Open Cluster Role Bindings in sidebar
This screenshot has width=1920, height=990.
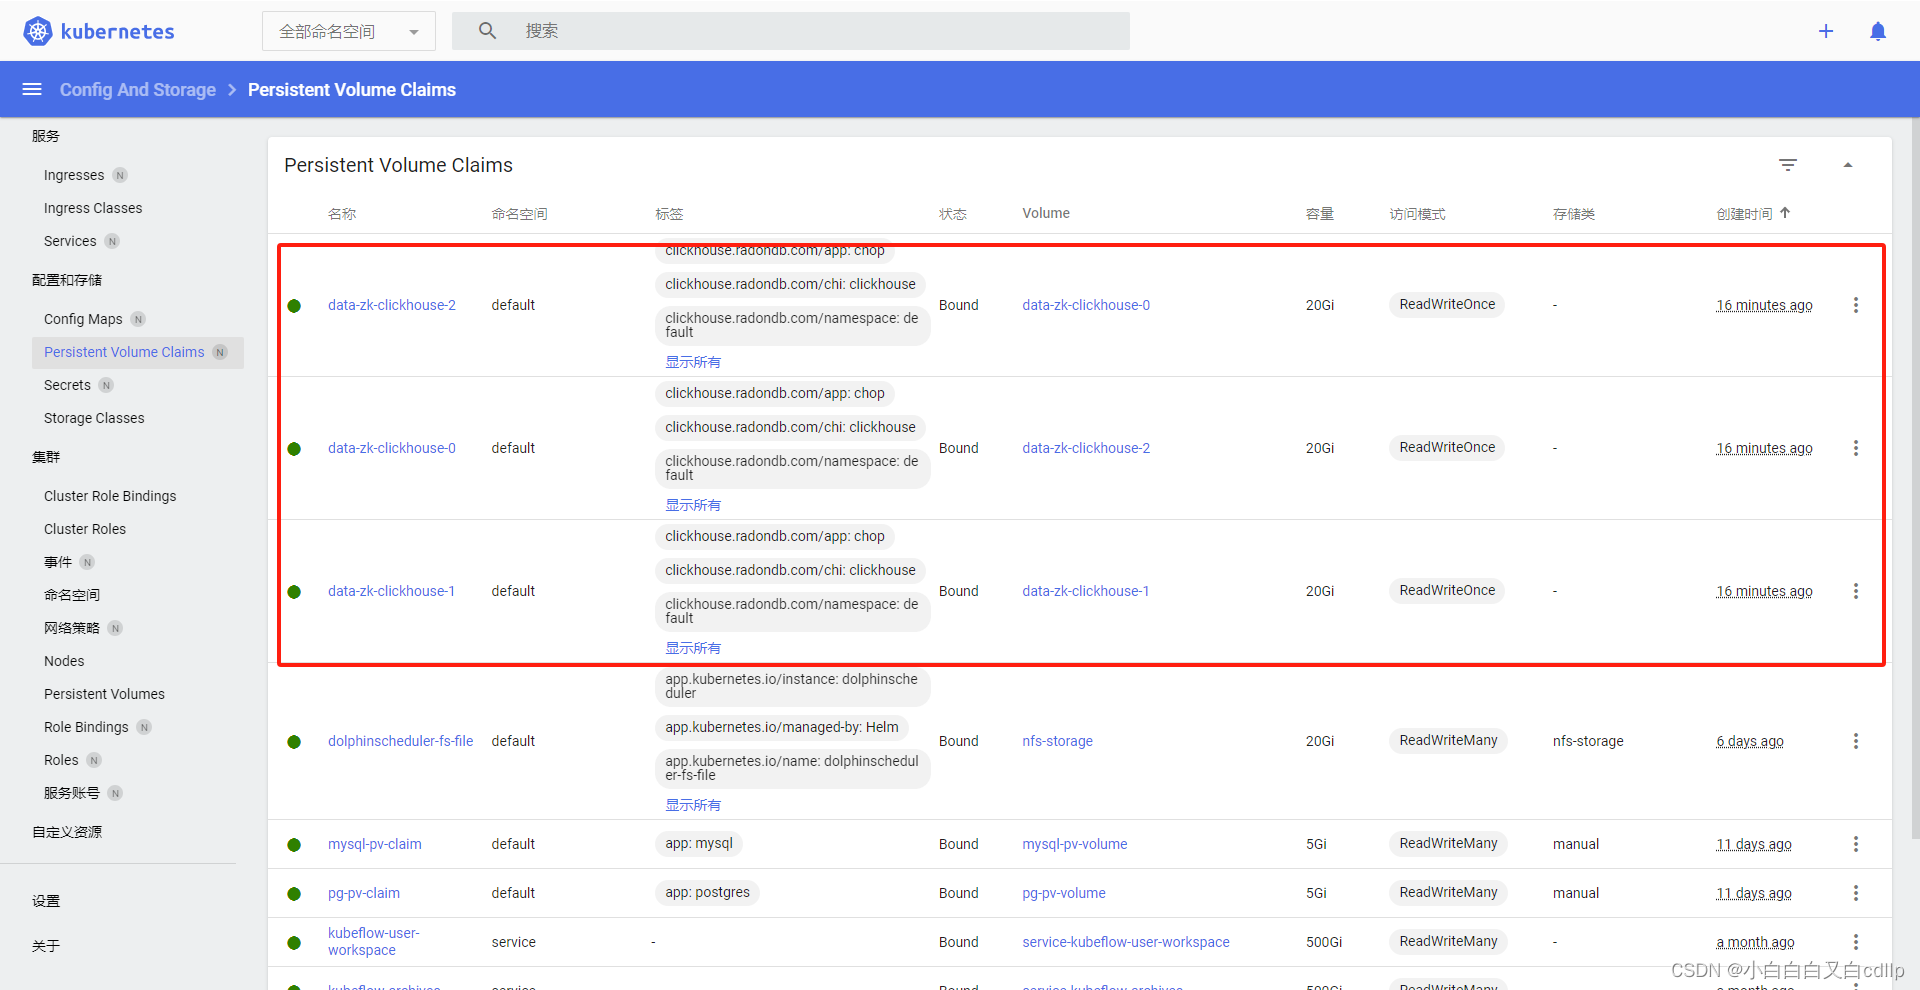[x=110, y=496]
